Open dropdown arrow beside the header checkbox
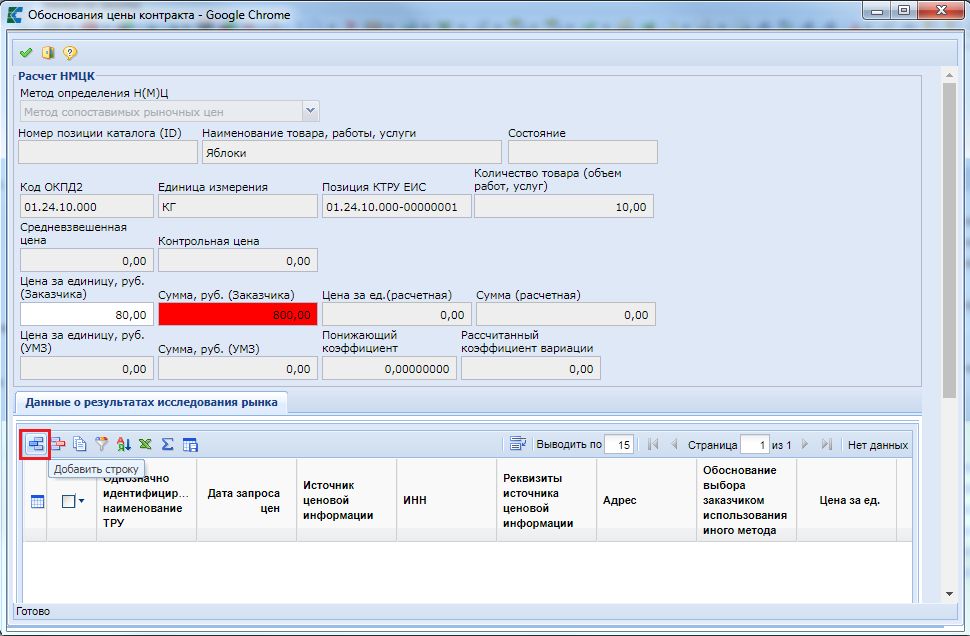The image size is (970, 636). click(81, 502)
